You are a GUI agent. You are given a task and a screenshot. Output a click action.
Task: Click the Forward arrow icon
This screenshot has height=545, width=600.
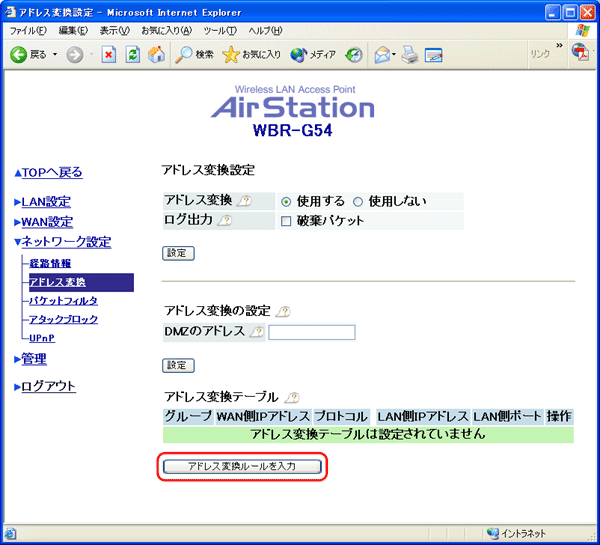[75, 55]
